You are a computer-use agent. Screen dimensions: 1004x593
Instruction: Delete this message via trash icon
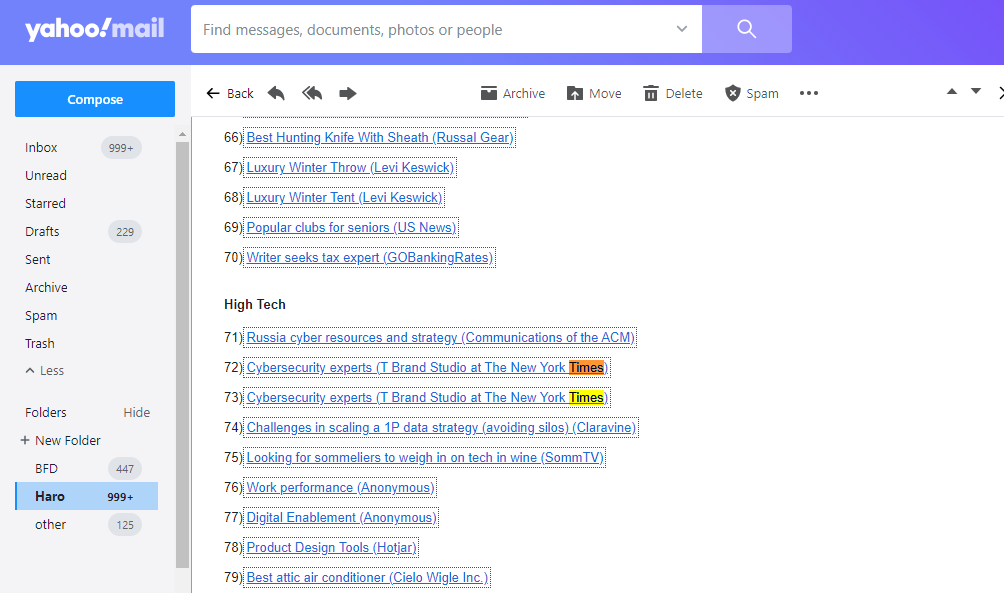pos(673,93)
